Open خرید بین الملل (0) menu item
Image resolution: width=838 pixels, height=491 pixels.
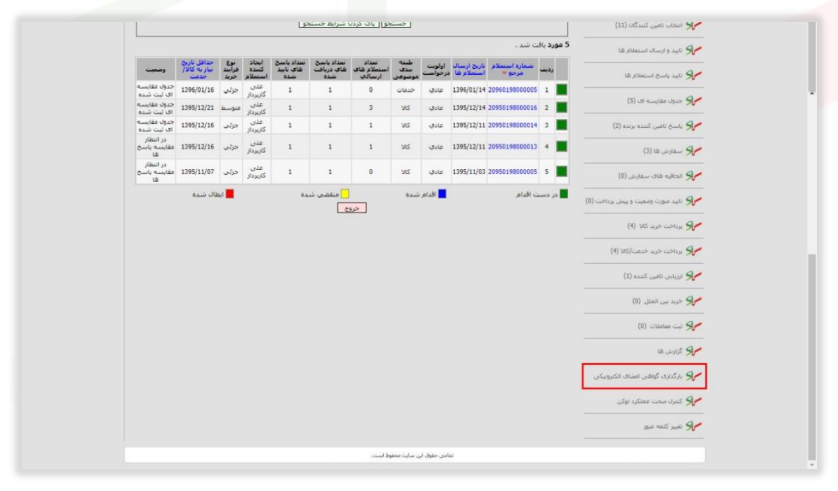click(x=657, y=301)
